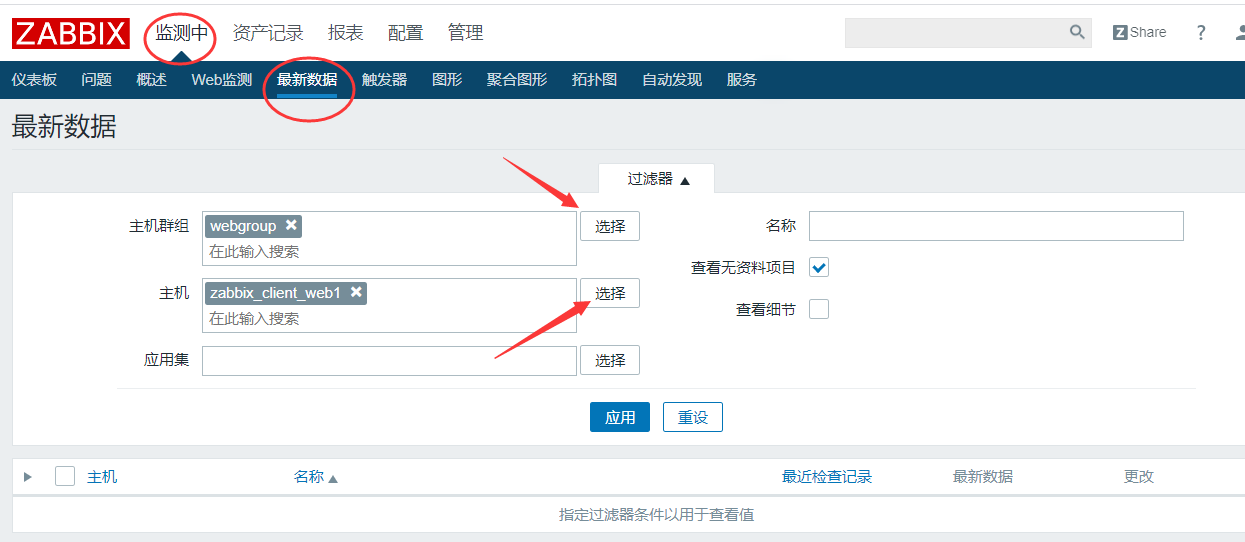Click the search magnifier icon
The width and height of the screenshot is (1245, 542).
click(x=1077, y=32)
